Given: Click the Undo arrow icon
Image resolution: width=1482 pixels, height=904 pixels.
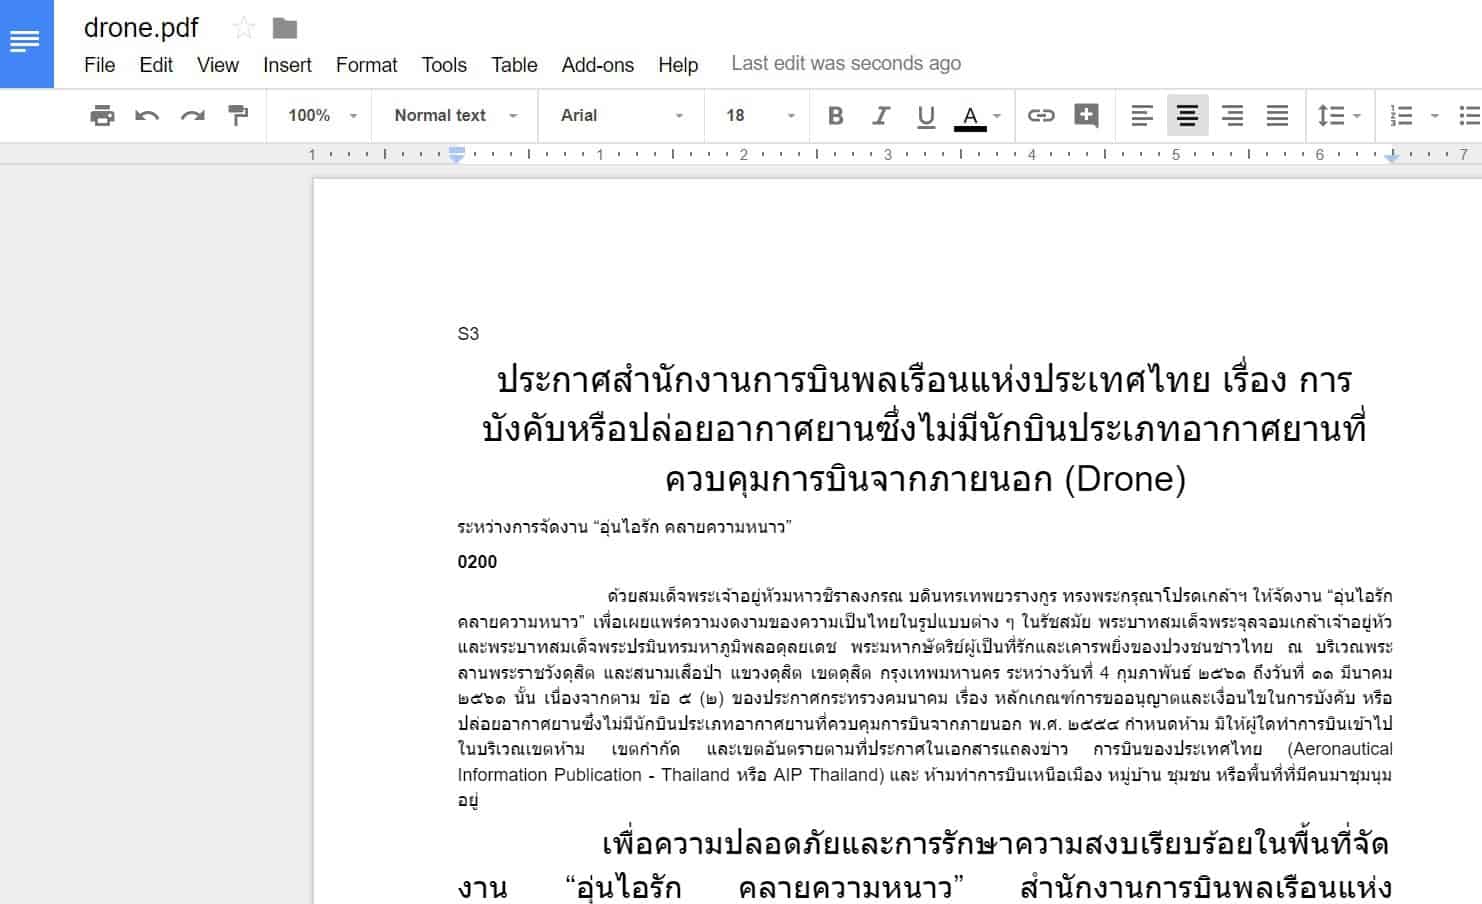Looking at the screenshot, I should (x=147, y=116).
